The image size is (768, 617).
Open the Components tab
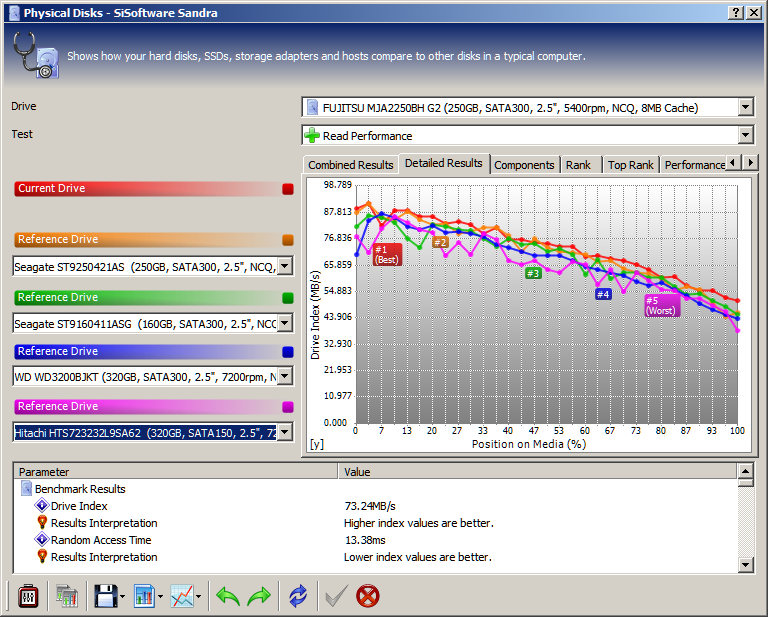tap(524, 165)
